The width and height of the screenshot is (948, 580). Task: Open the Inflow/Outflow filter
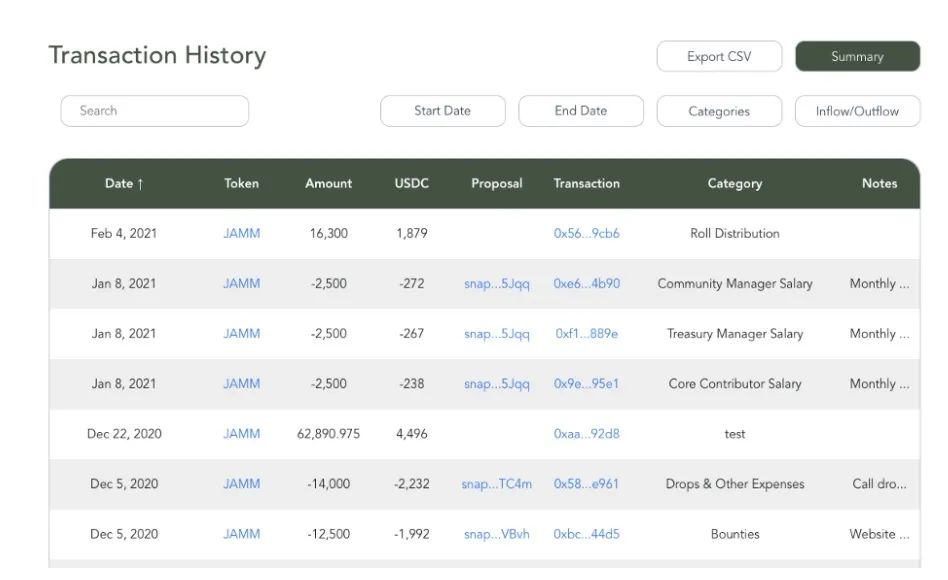(x=857, y=112)
